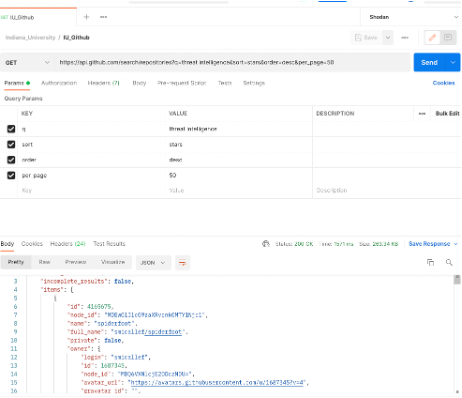Screen dimensions: 462x398
Task: Uncheck the order parameter checkbox
Action: click(11, 160)
